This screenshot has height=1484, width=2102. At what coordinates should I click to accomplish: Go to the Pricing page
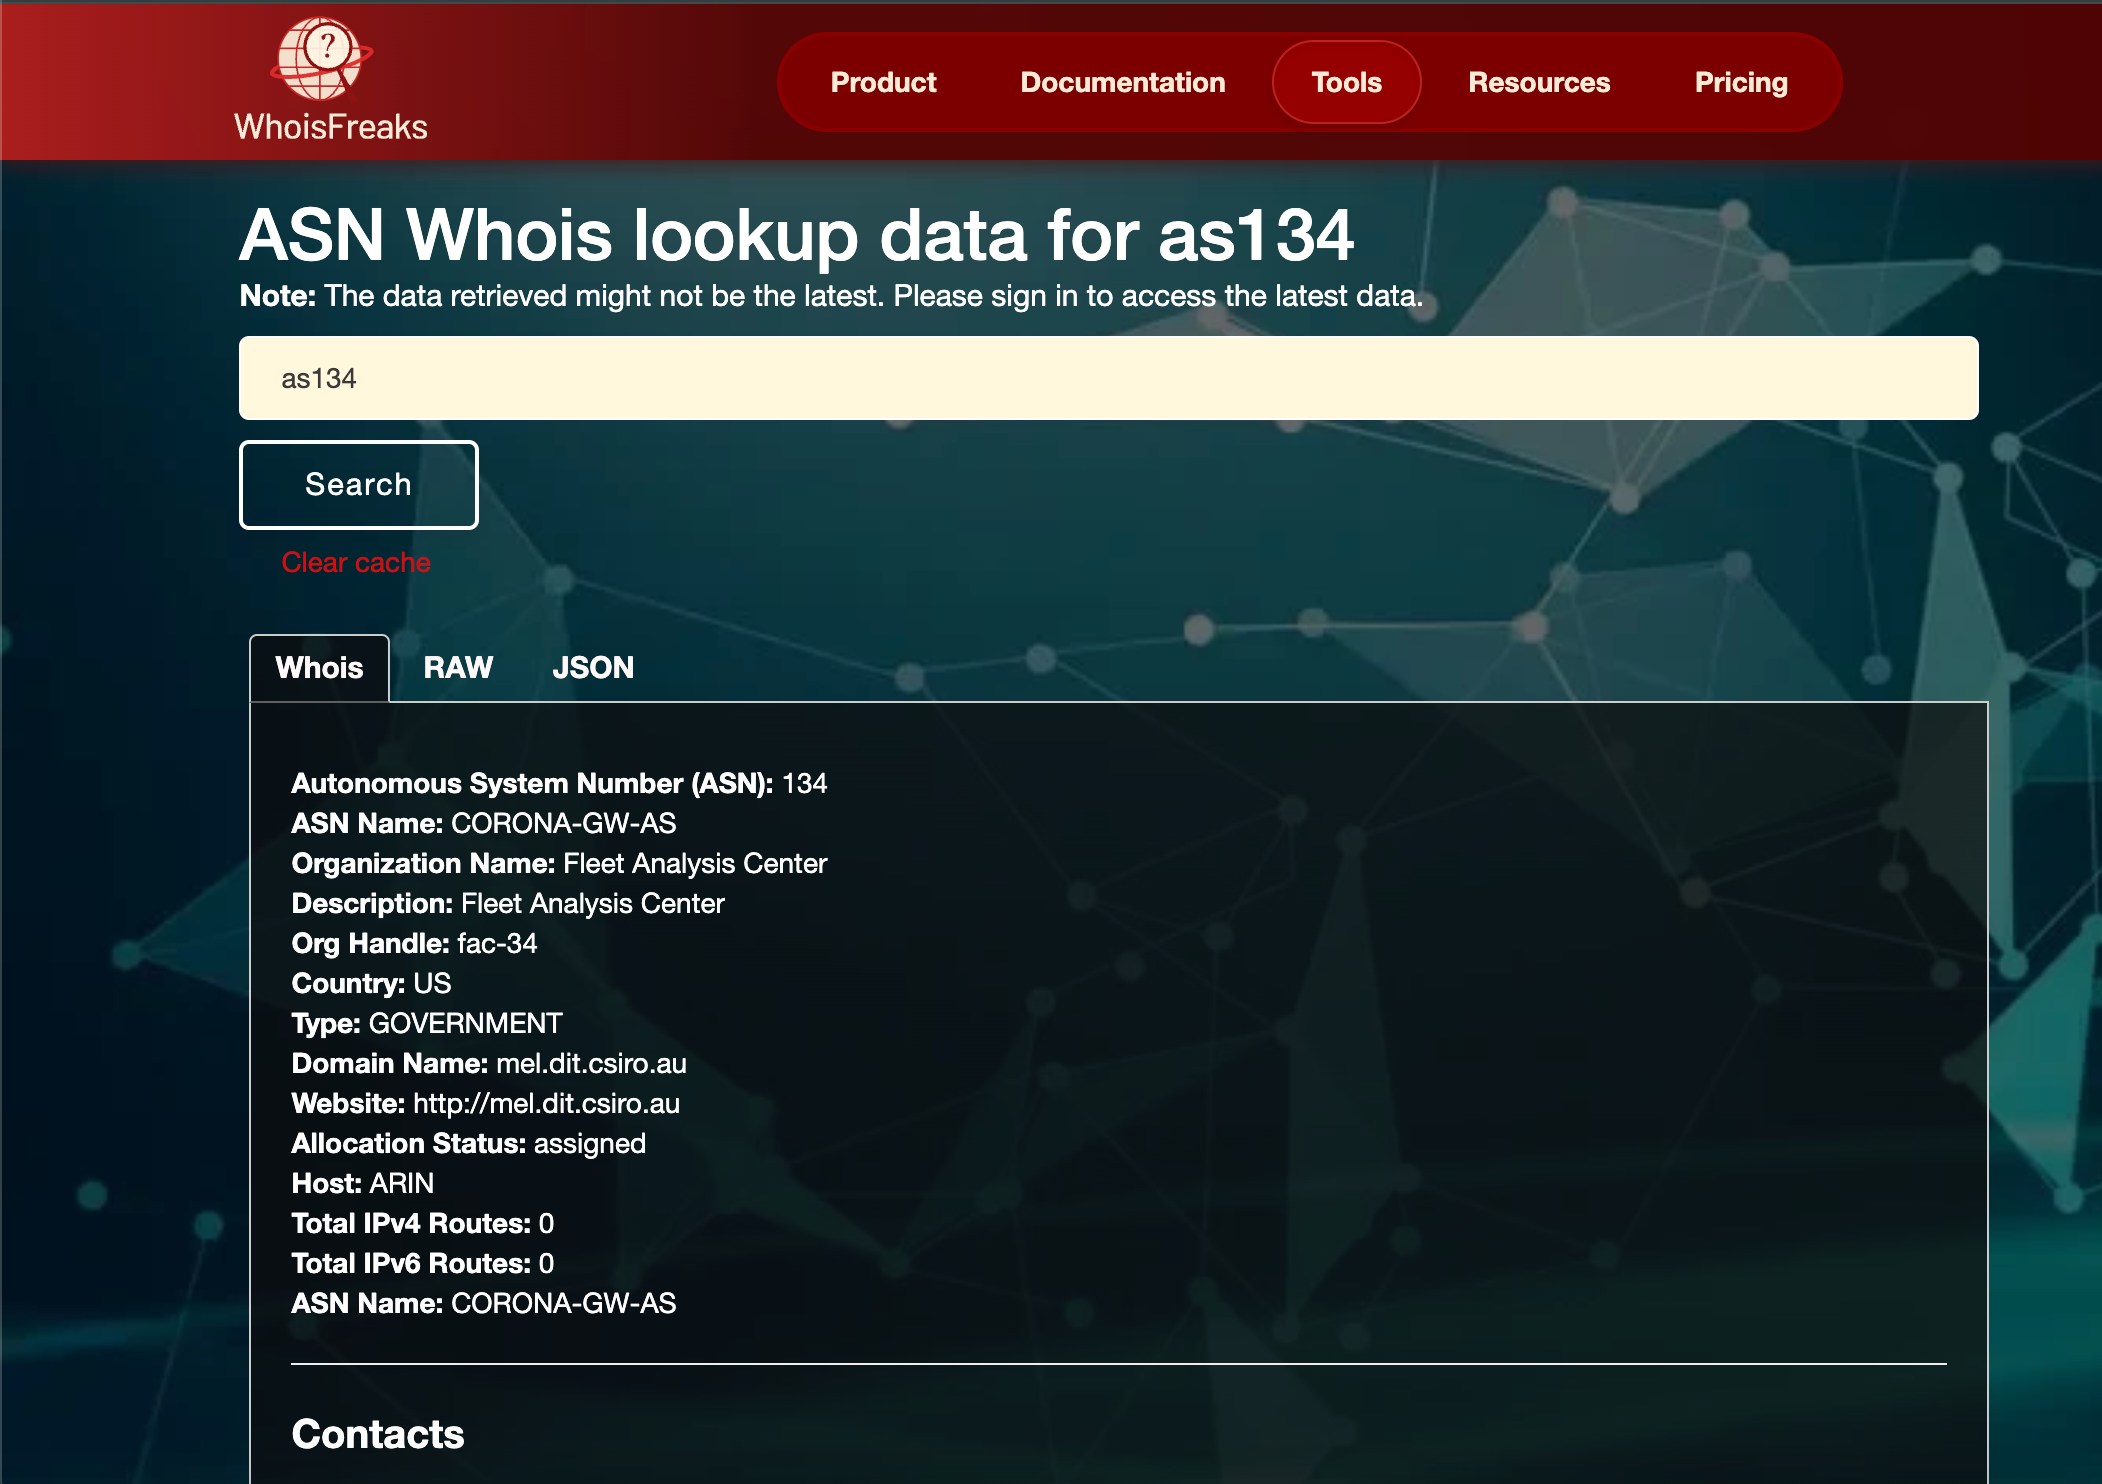pos(1741,82)
